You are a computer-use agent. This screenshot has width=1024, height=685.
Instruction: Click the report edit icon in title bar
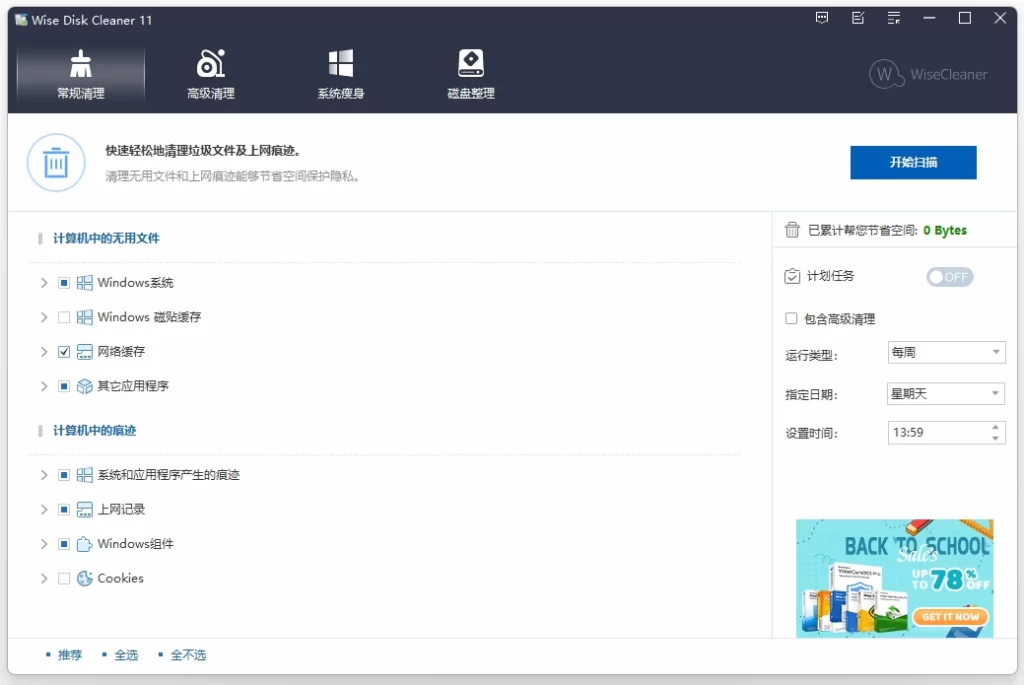tap(857, 18)
